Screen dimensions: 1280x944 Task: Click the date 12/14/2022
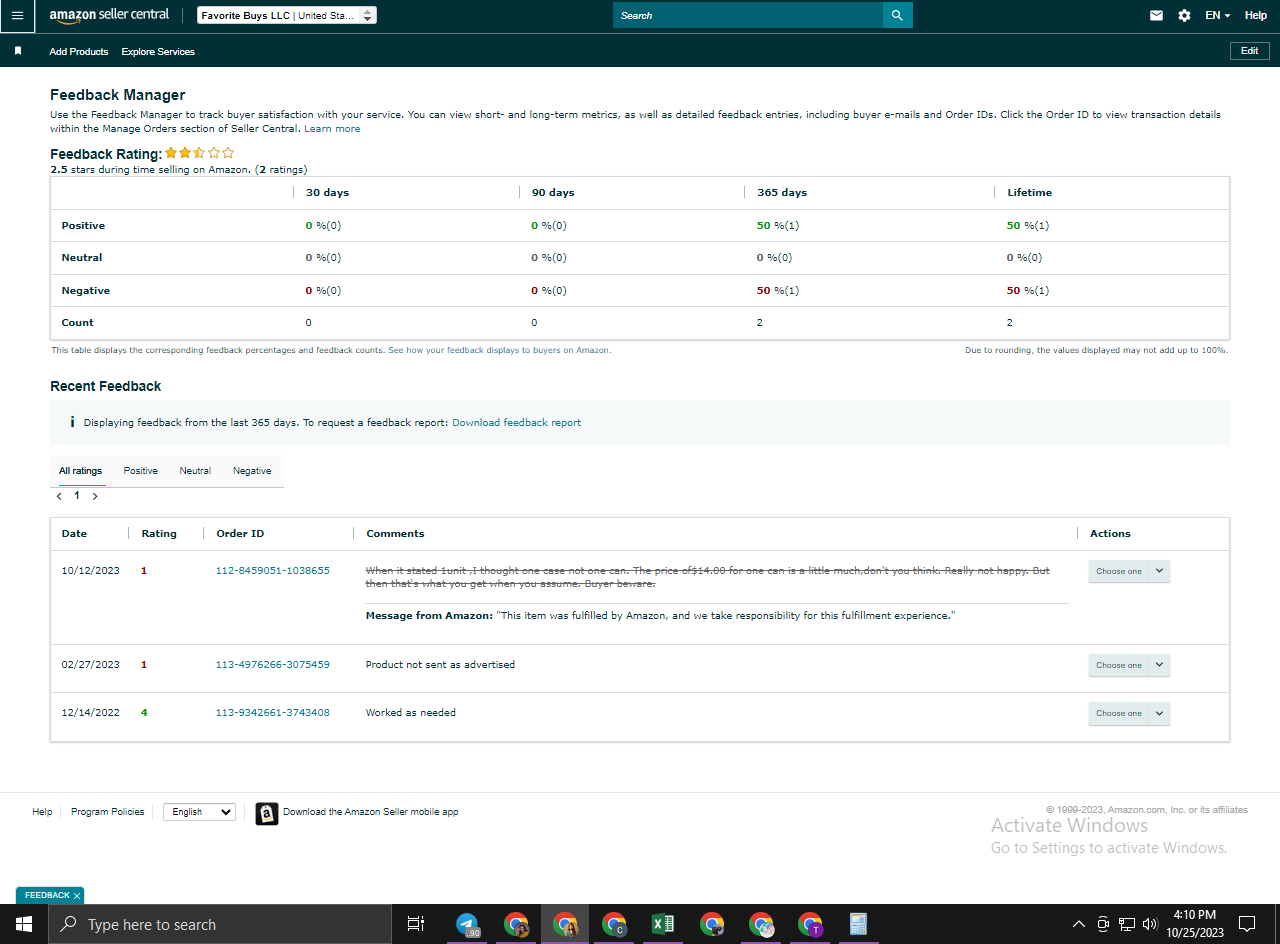tap(90, 713)
